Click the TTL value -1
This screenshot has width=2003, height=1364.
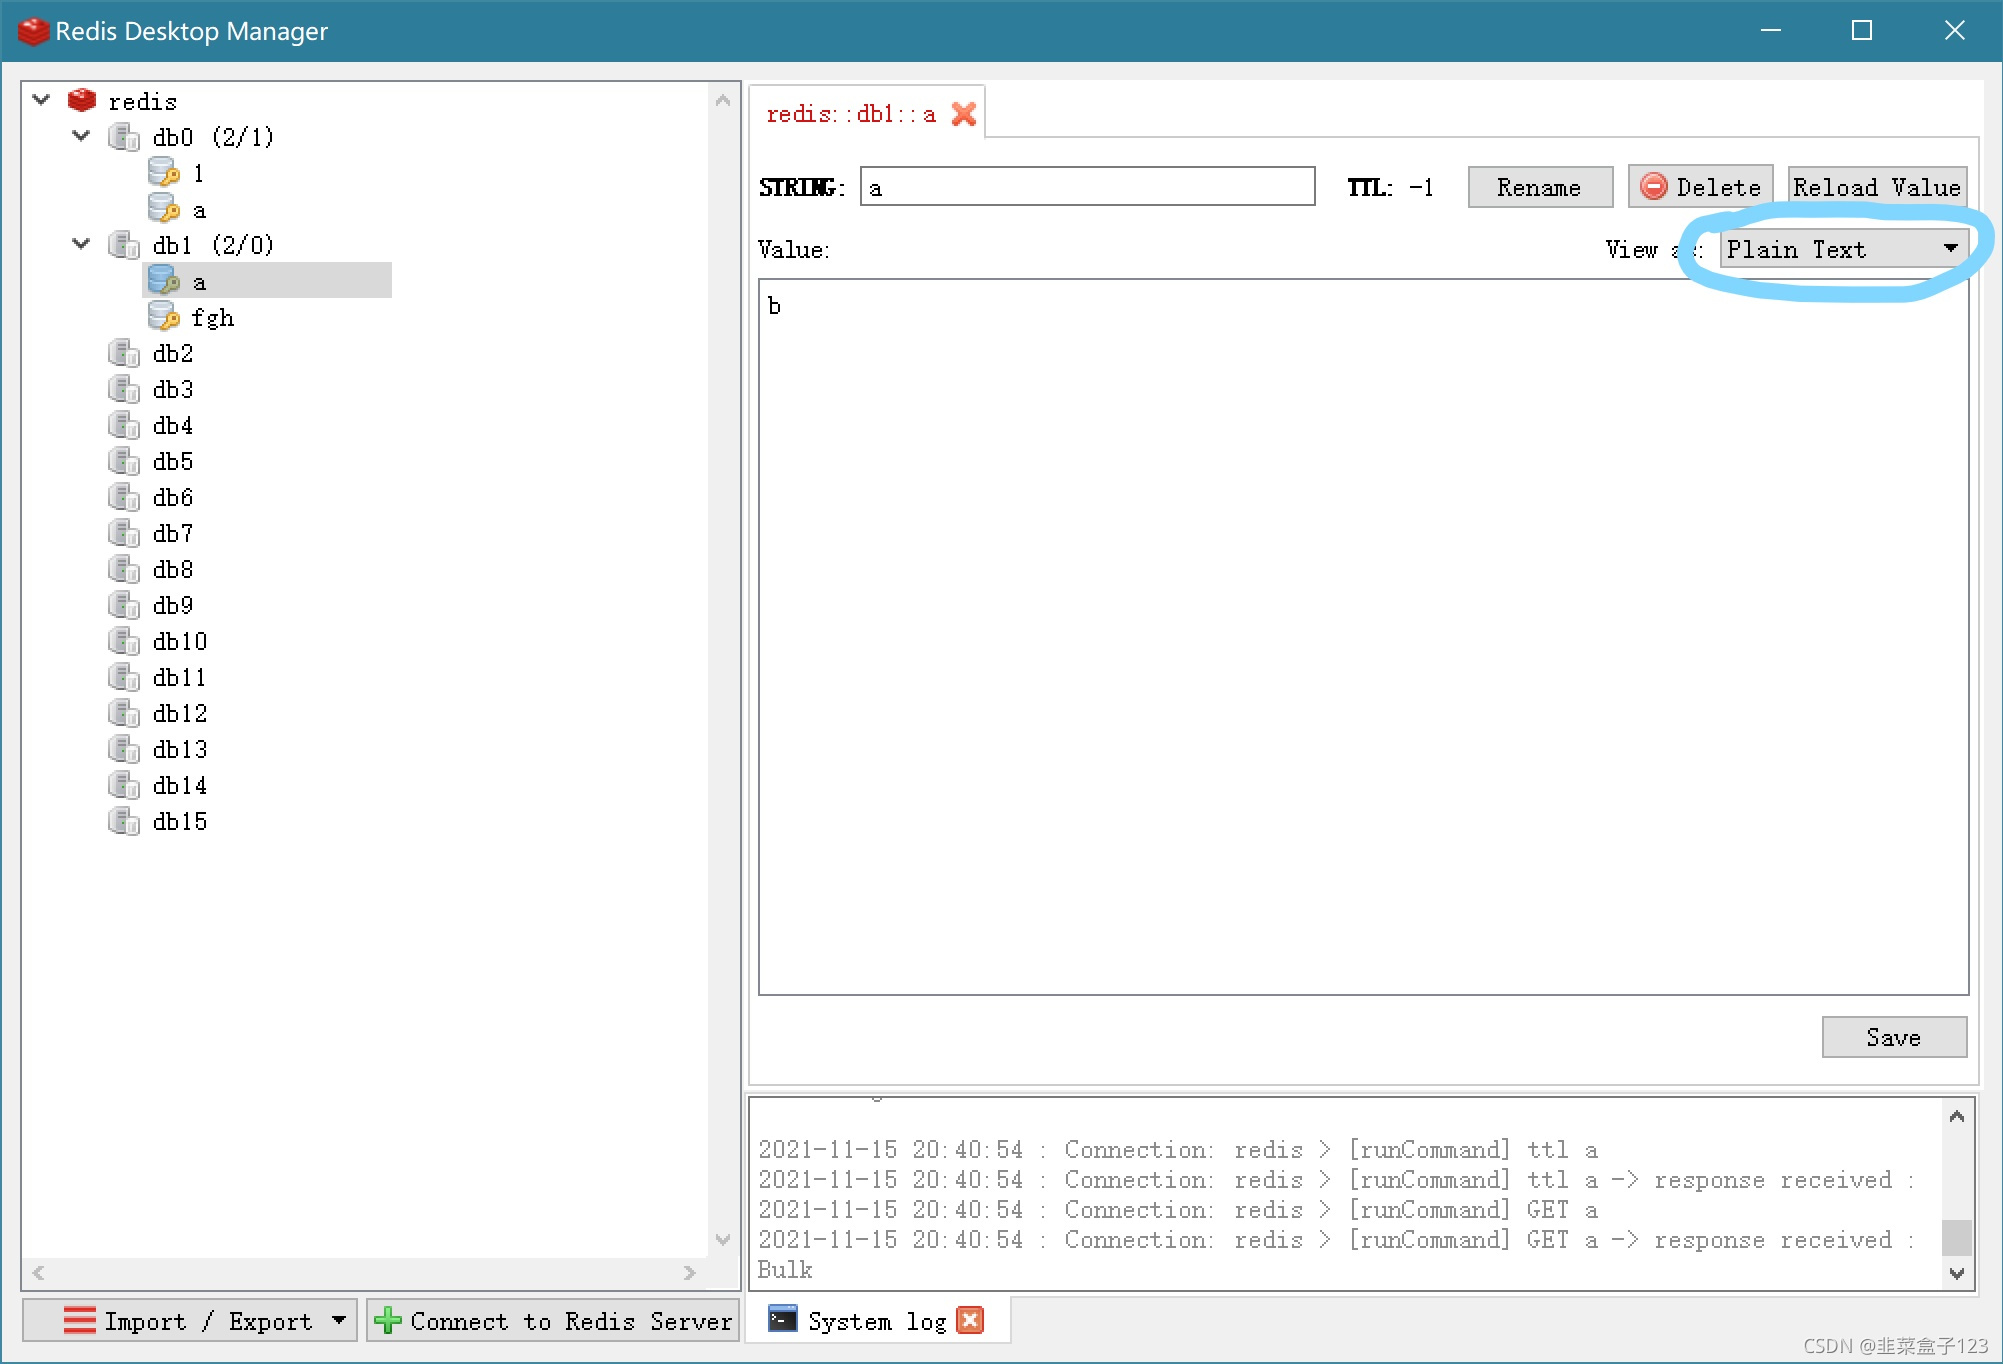[1421, 187]
